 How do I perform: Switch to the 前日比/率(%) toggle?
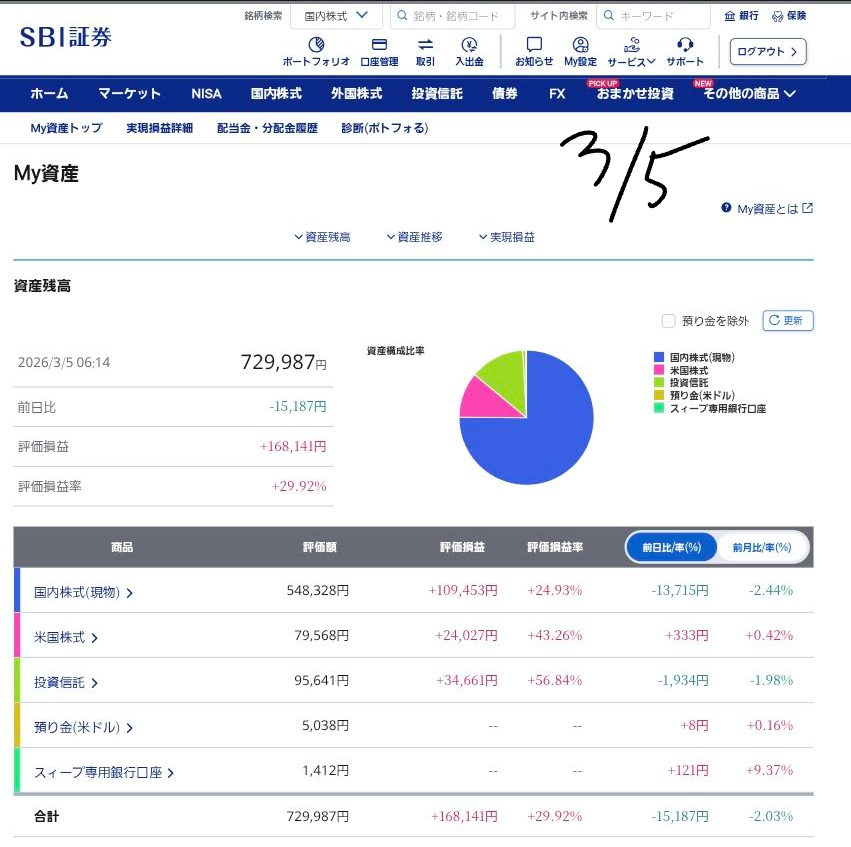click(671, 548)
